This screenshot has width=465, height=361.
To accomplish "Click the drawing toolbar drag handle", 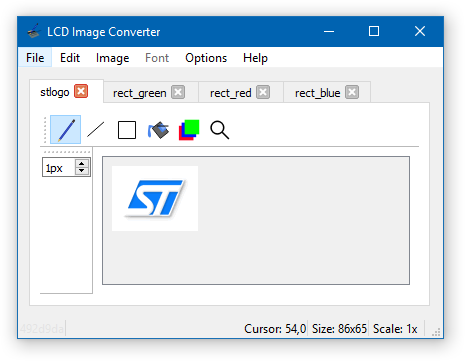I will (45, 130).
